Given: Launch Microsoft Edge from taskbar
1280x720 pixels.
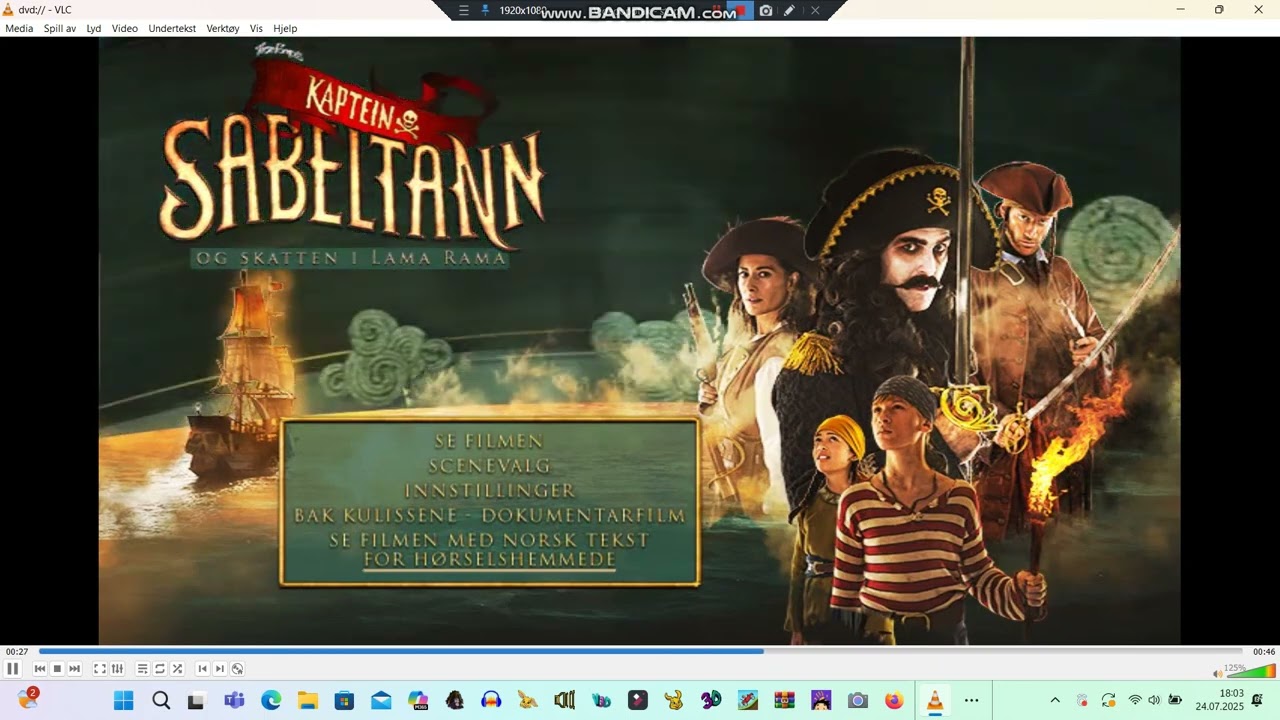Looking at the screenshot, I should (x=271, y=701).
